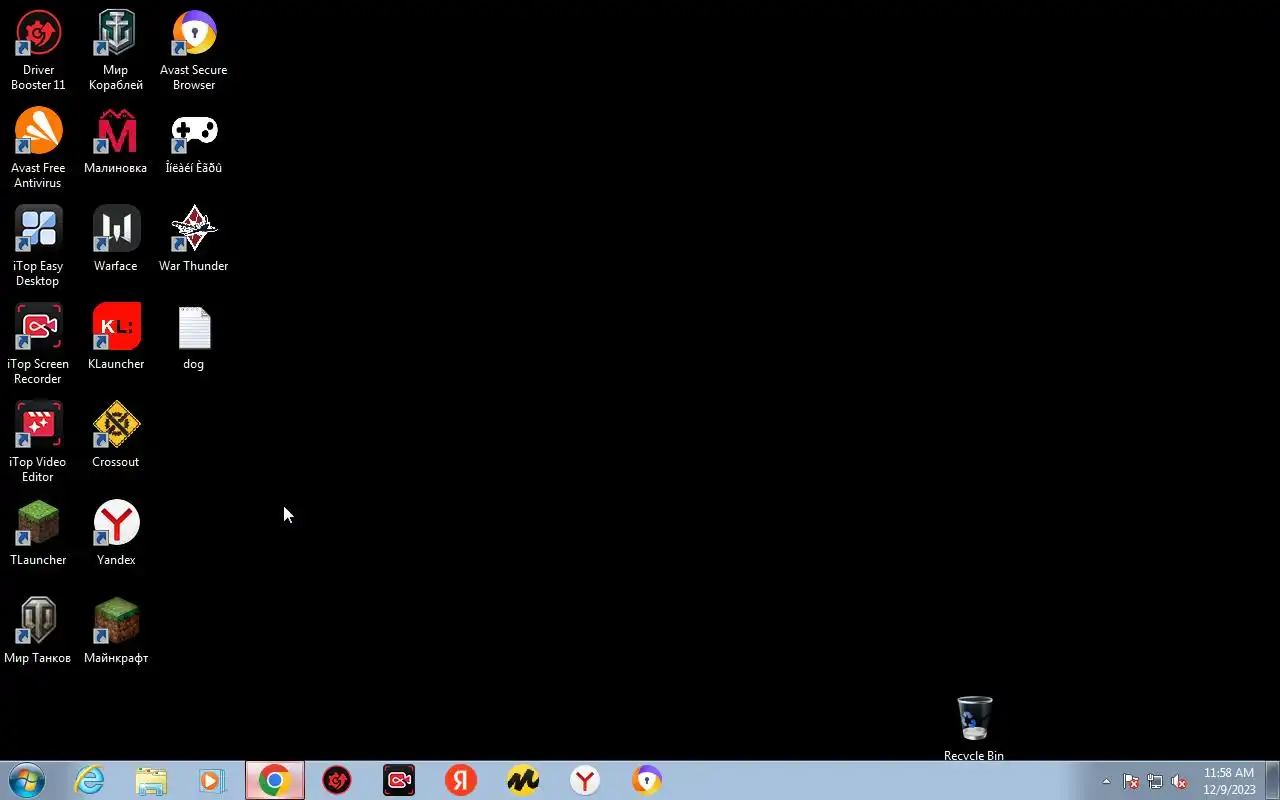Select the Warface desktop shortcut

[x=116, y=239]
